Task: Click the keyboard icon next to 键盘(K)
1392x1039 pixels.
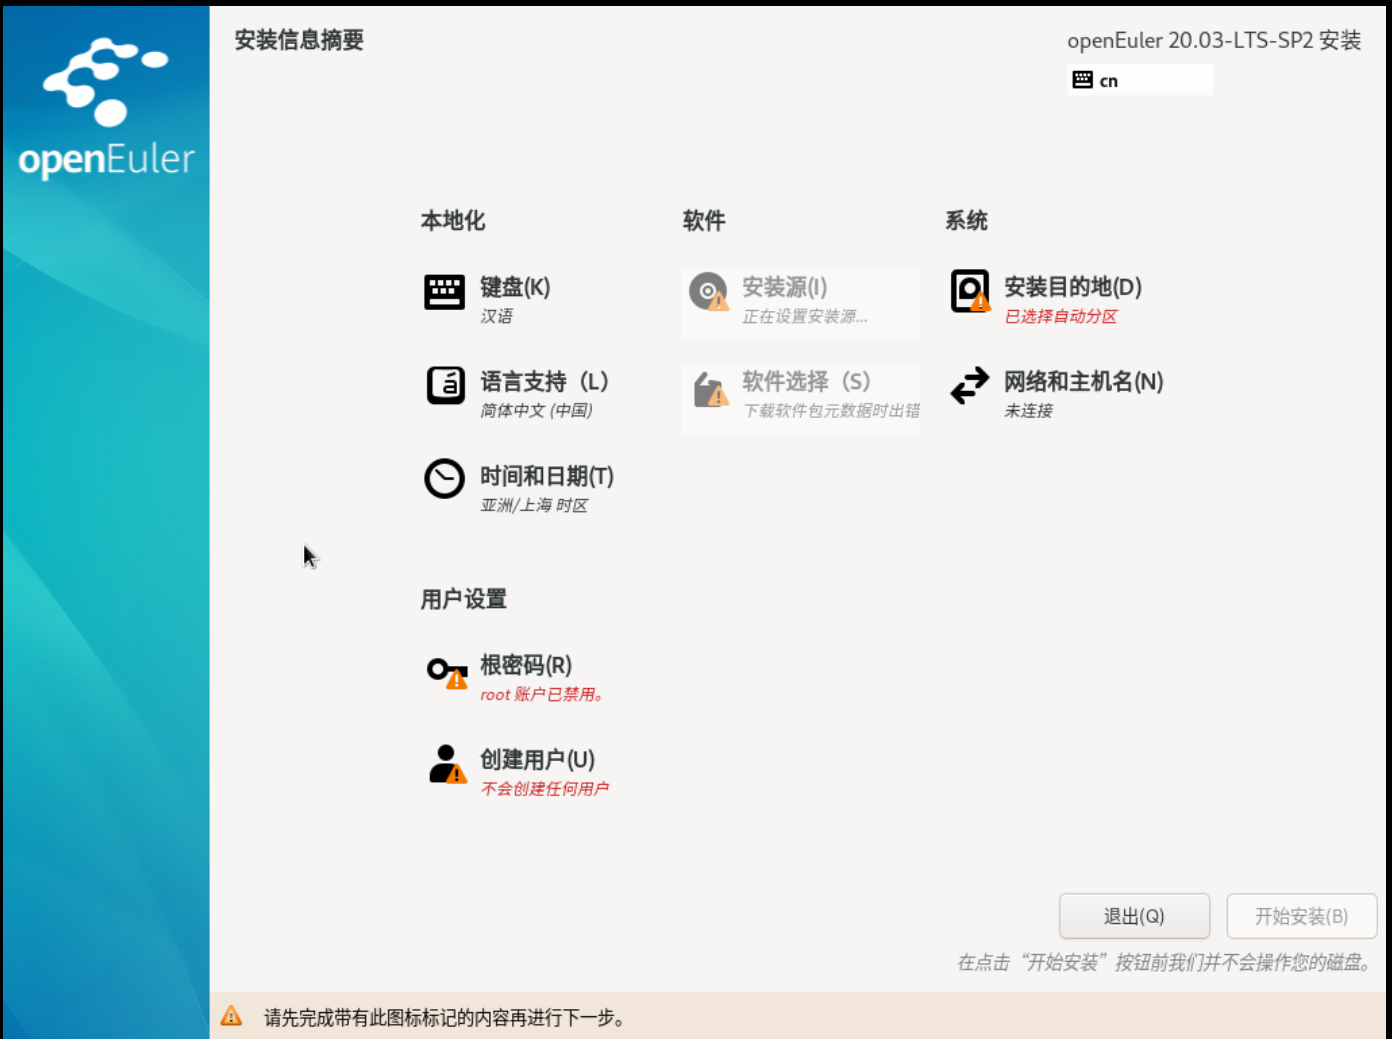Action: [444, 292]
